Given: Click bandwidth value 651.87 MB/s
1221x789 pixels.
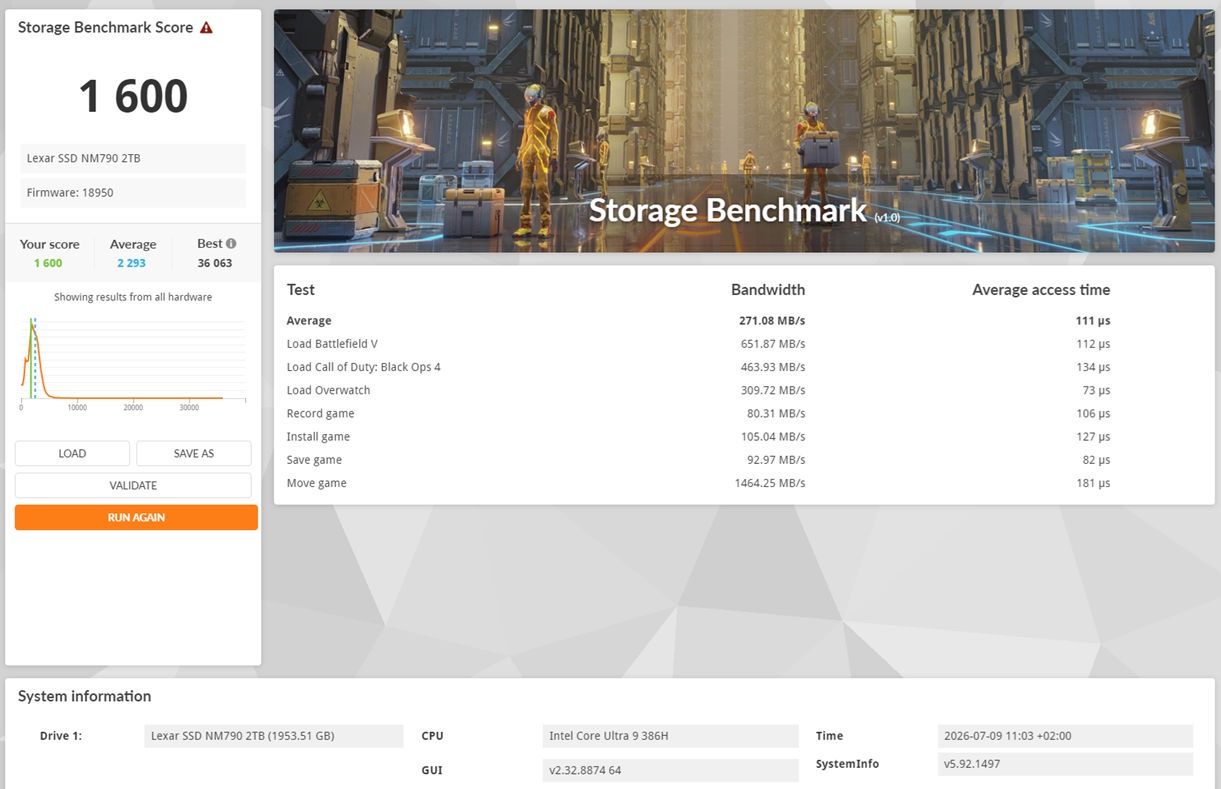Looking at the screenshot, I should click(x=773, y=344).
